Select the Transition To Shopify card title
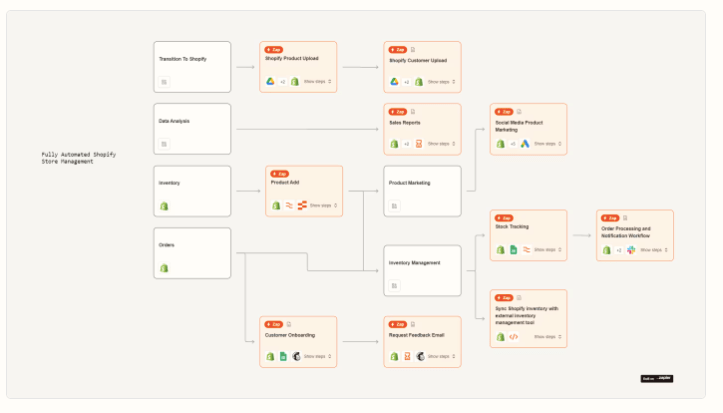723x413 pixels. pos(183,59)
